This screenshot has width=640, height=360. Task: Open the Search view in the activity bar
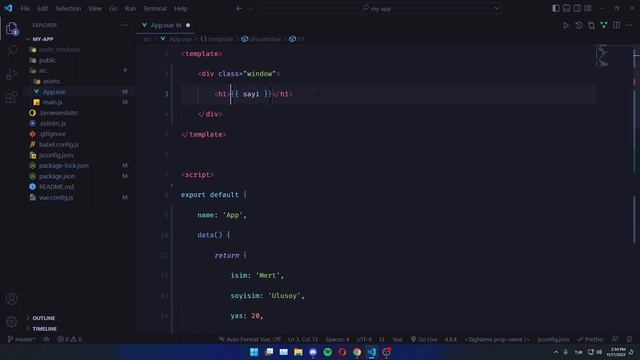pos(11,51)
